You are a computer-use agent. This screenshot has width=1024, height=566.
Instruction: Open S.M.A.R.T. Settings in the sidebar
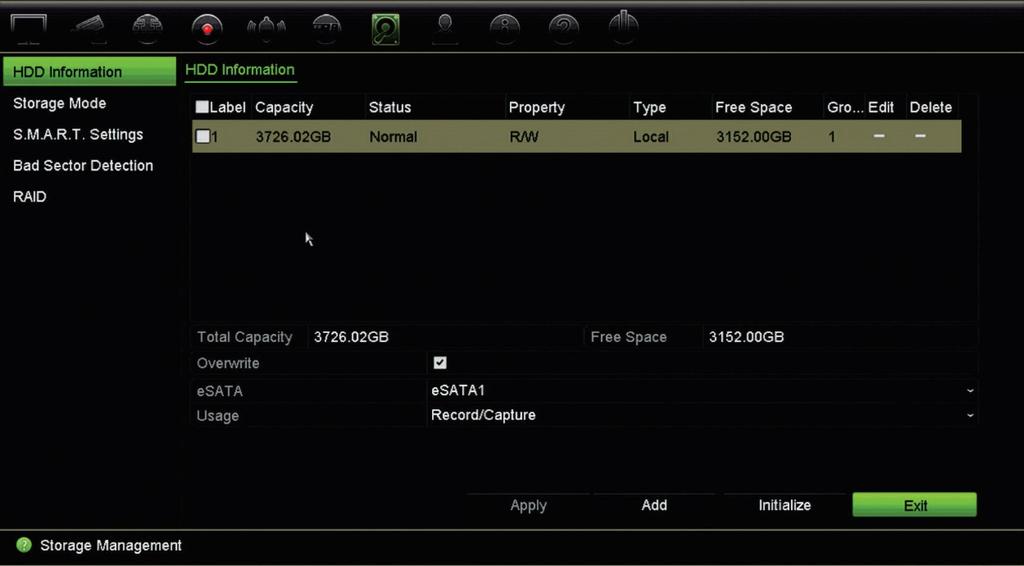pyautogui.click(x=78, y=134)
